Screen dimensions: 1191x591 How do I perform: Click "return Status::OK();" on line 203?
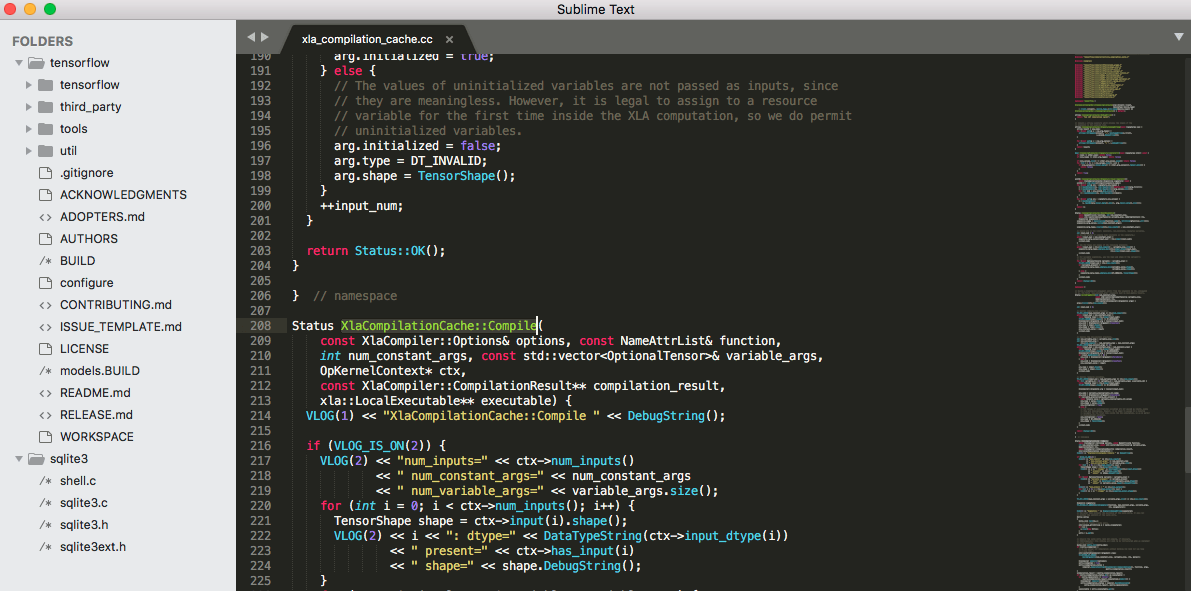pyautogui.click(x=376, y=250)
